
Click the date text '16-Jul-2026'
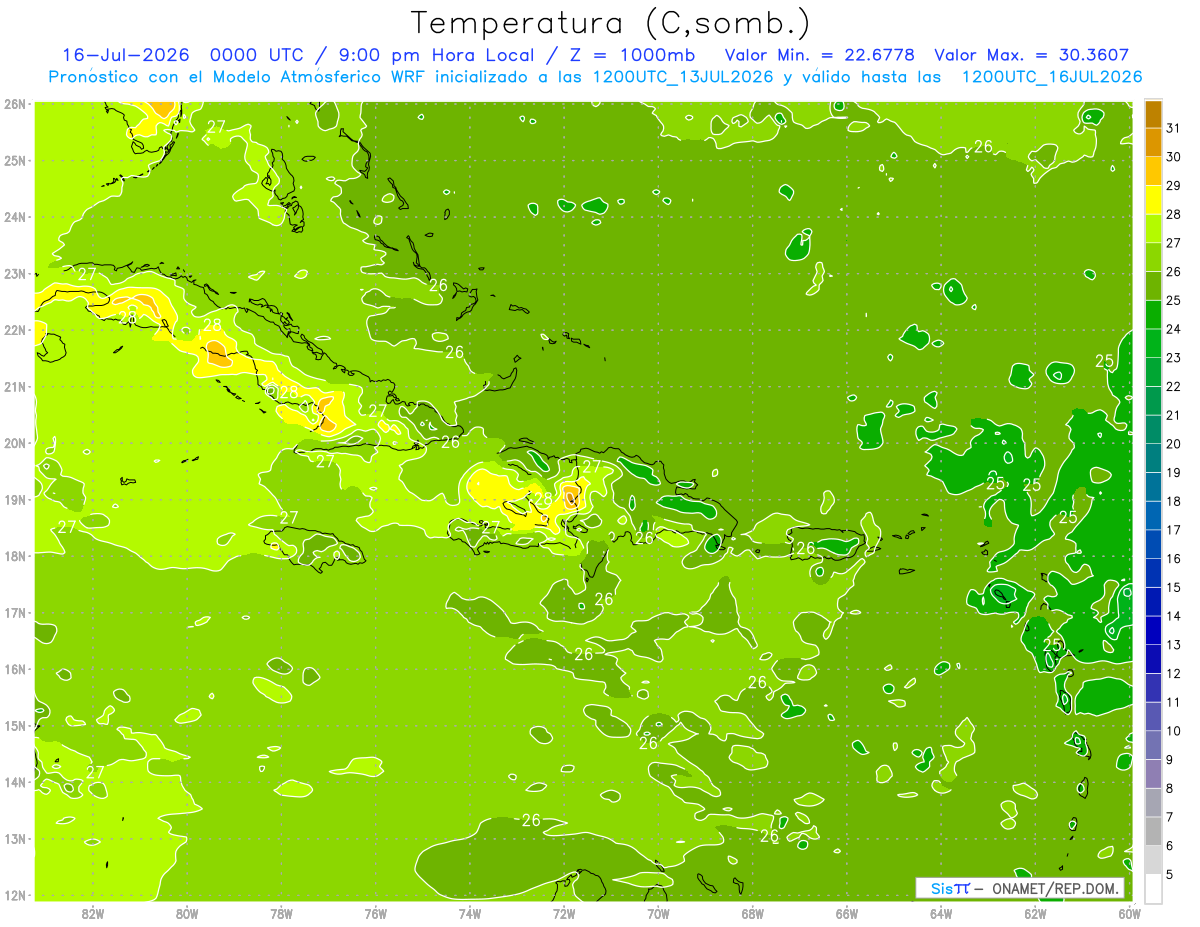pyautogui.click(x=125, y=54)
